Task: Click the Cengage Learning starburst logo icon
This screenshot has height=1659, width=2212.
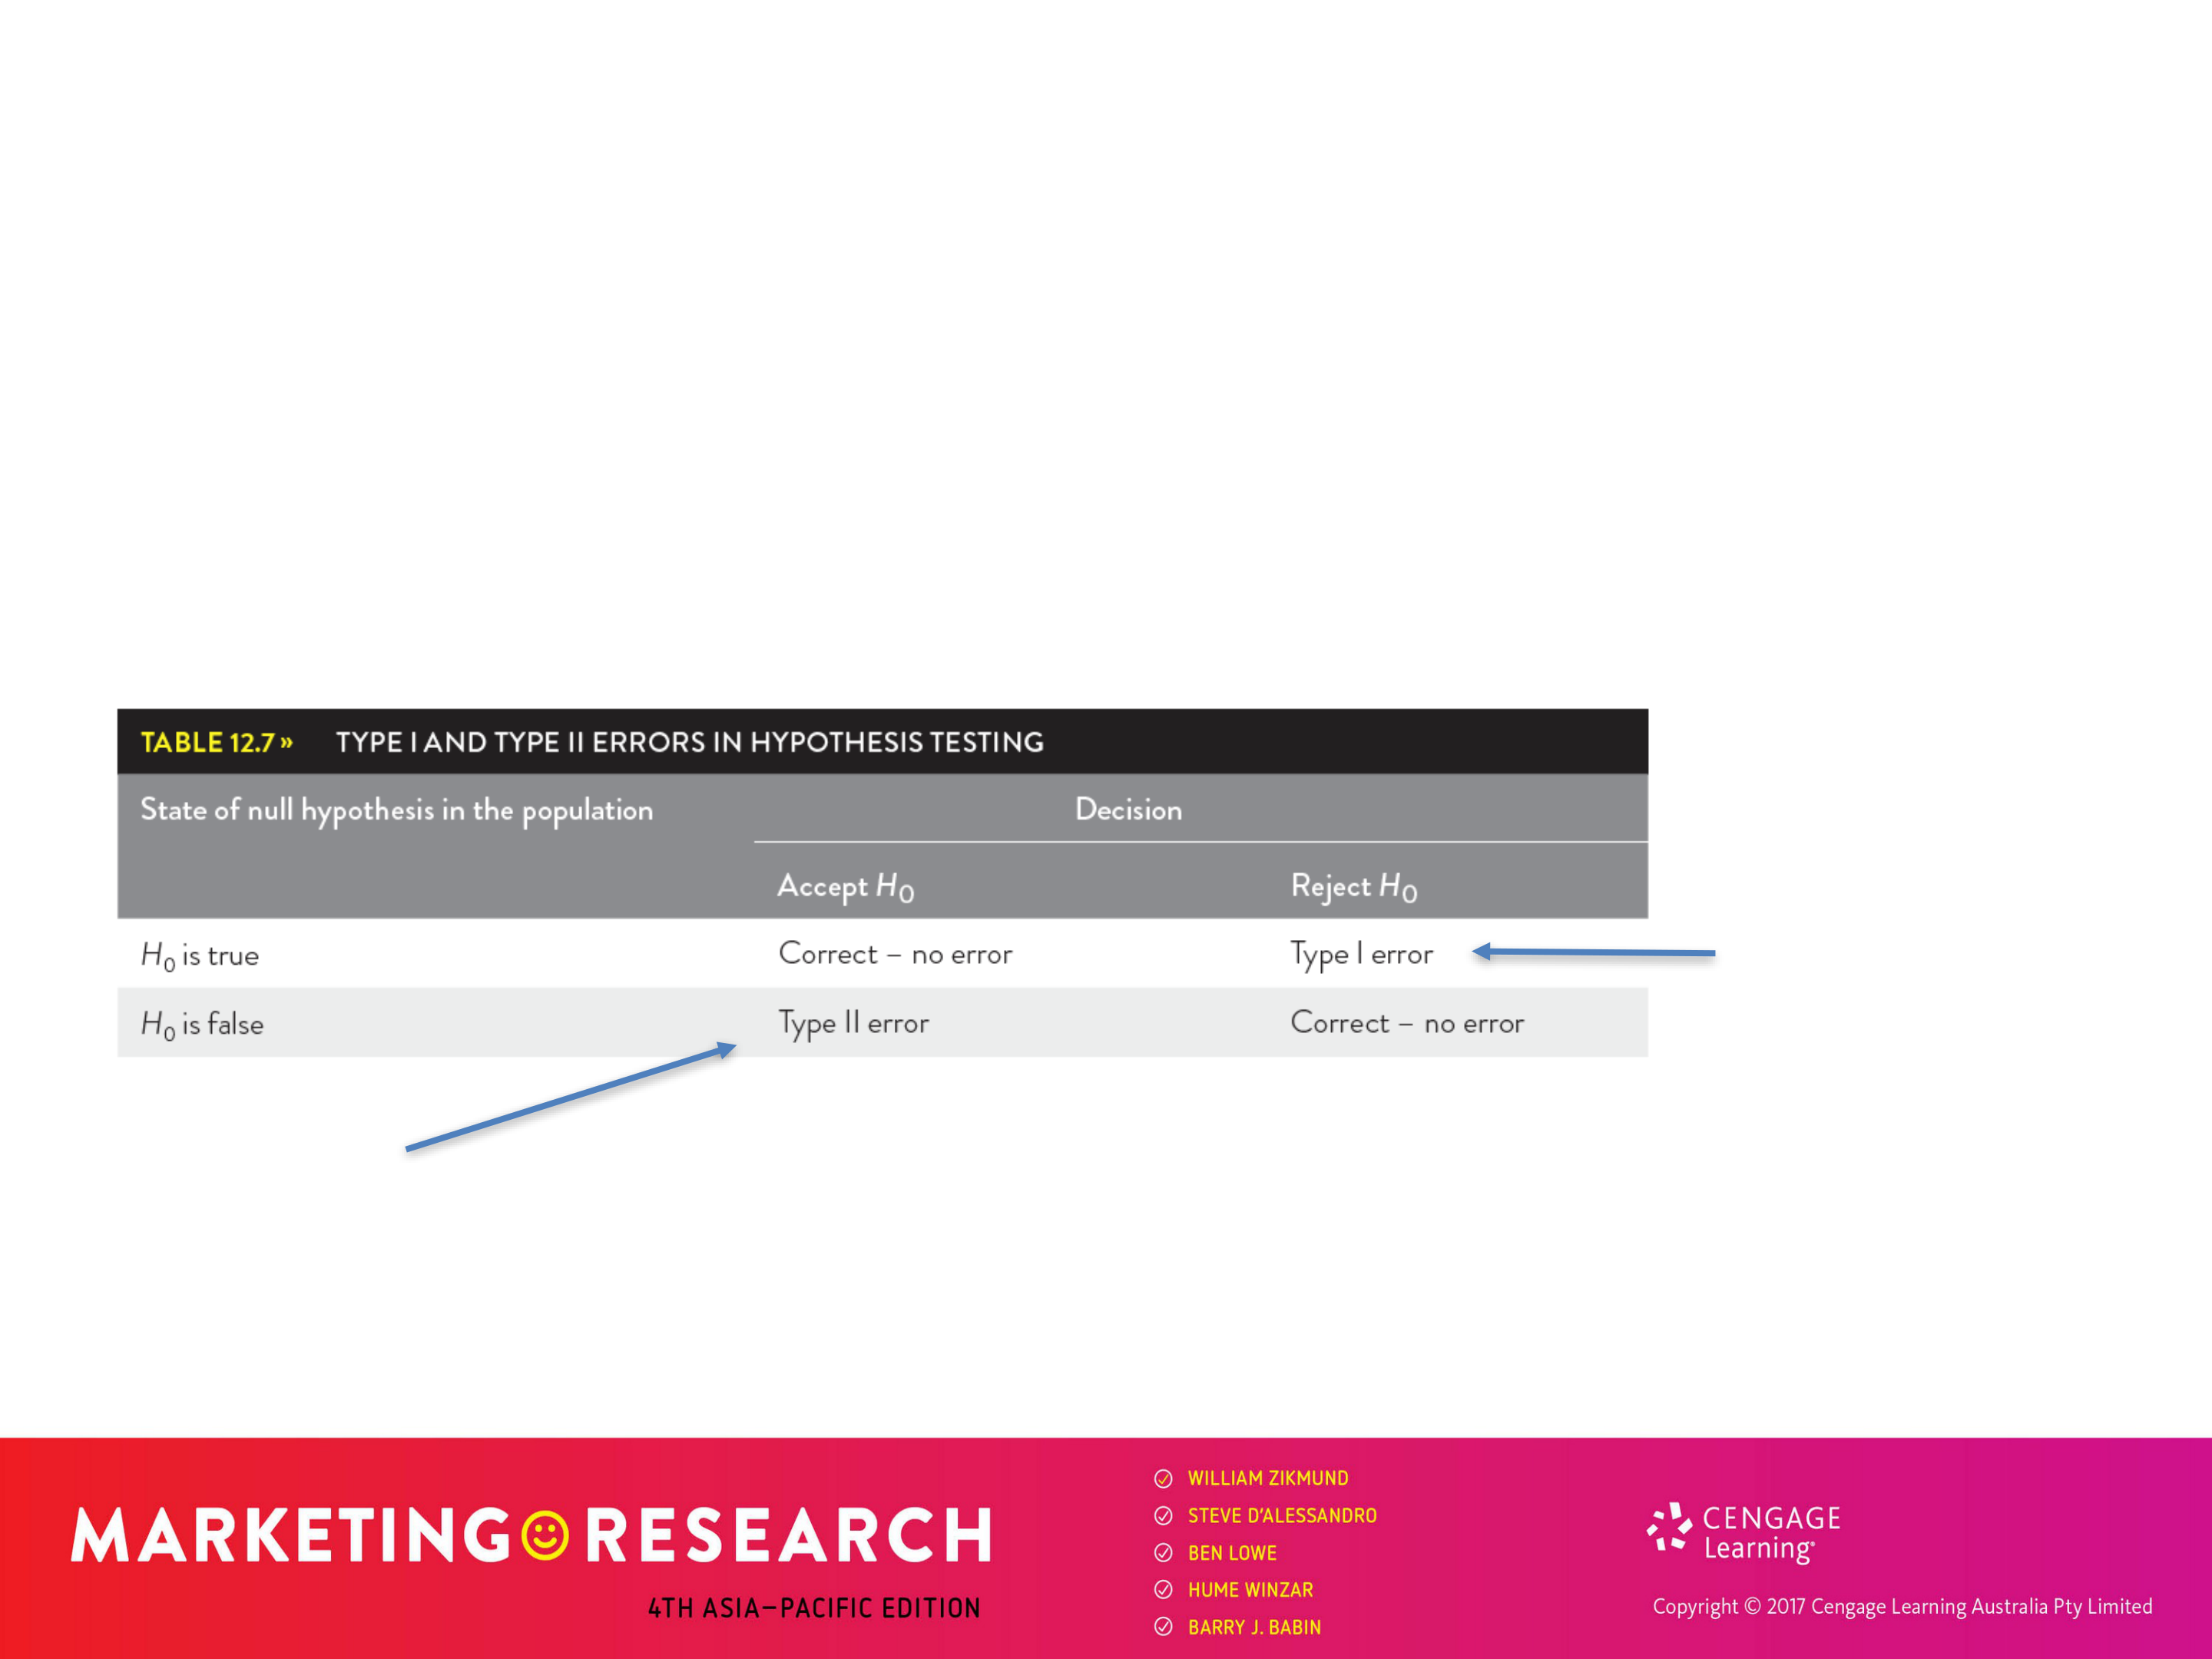Action: pos(1669,1528)
